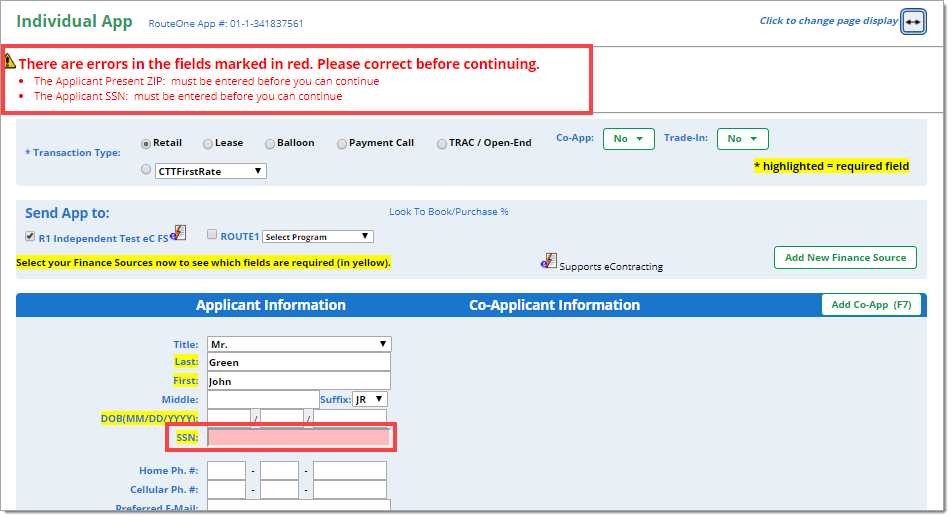This screenshot has width=951, height=518.
Task: Select TRAC / Open-End radio button
Action: coord(441,144)
